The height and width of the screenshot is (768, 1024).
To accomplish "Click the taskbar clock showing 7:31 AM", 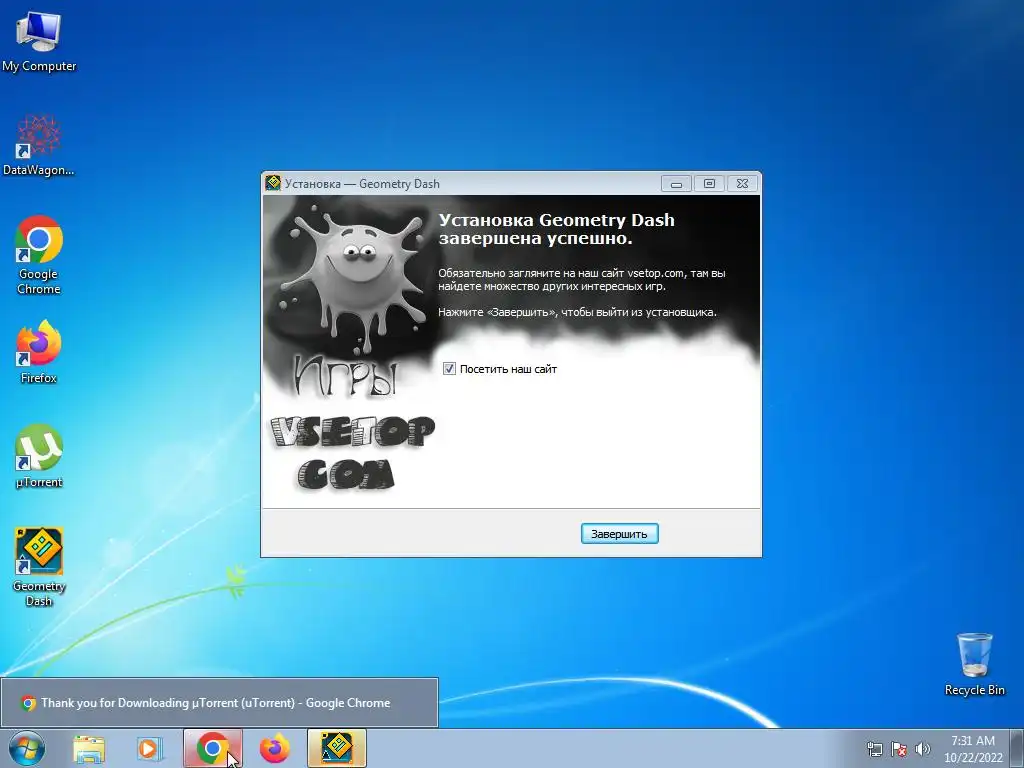I will [972, 748].
